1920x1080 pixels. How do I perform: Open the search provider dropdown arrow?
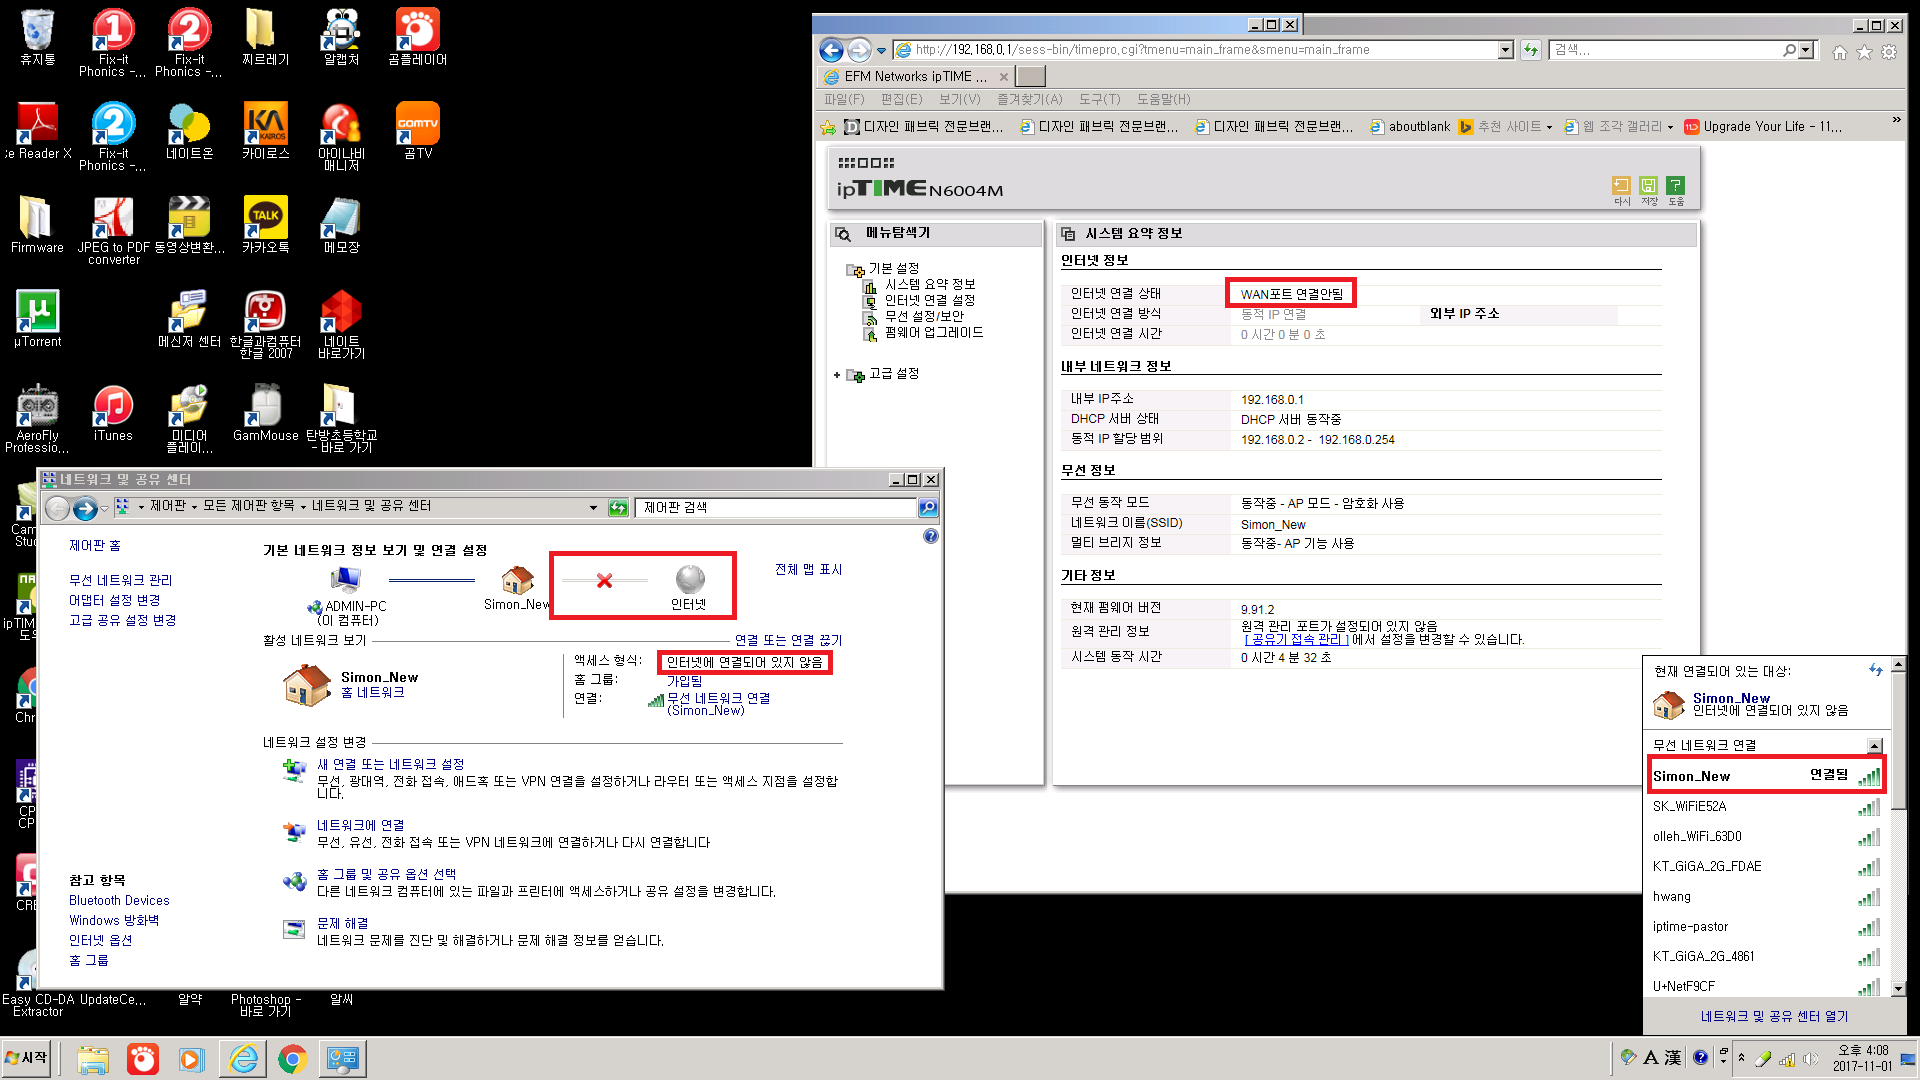[x=1806, y=50]
